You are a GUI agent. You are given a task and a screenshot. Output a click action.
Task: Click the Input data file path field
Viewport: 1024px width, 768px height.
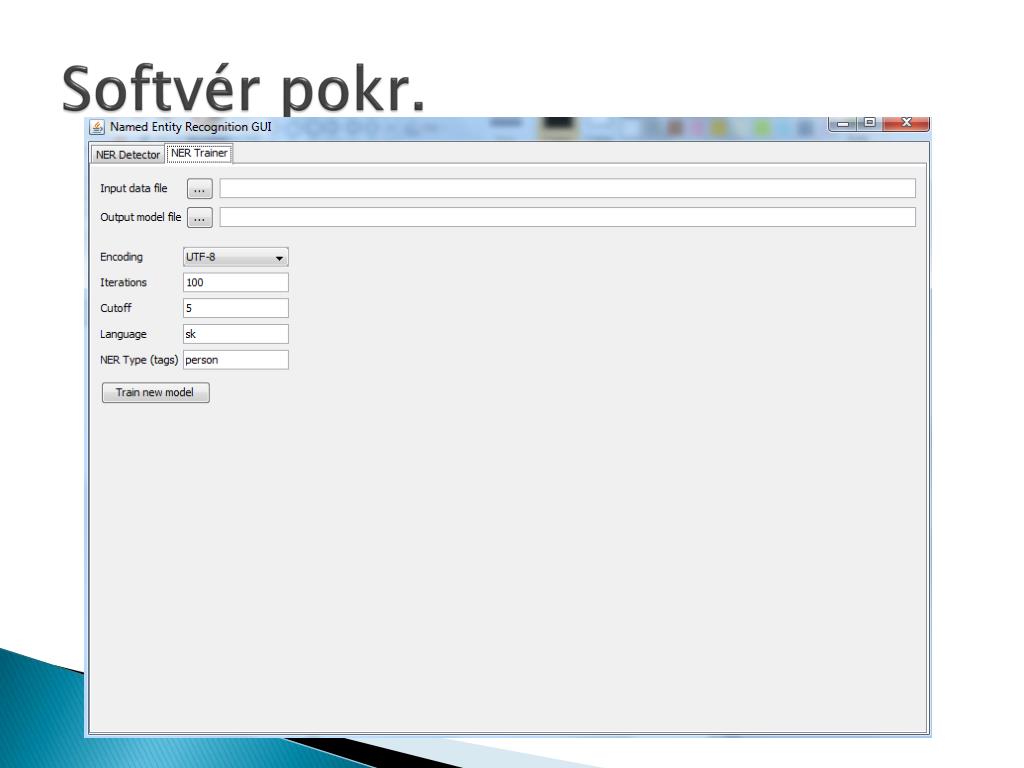568,188
